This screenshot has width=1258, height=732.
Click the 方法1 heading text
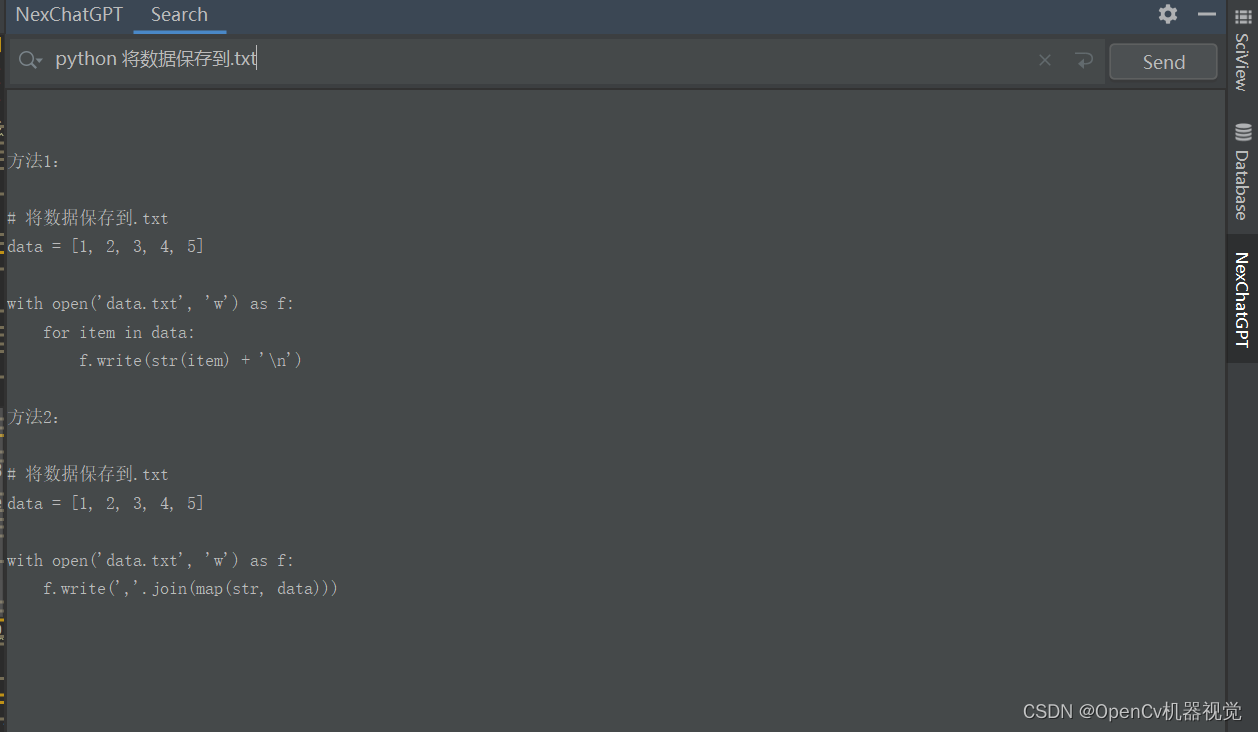tap(35, 161)
